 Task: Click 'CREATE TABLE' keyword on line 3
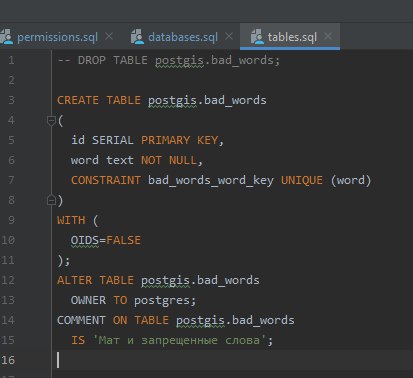[x=99, y=100]
